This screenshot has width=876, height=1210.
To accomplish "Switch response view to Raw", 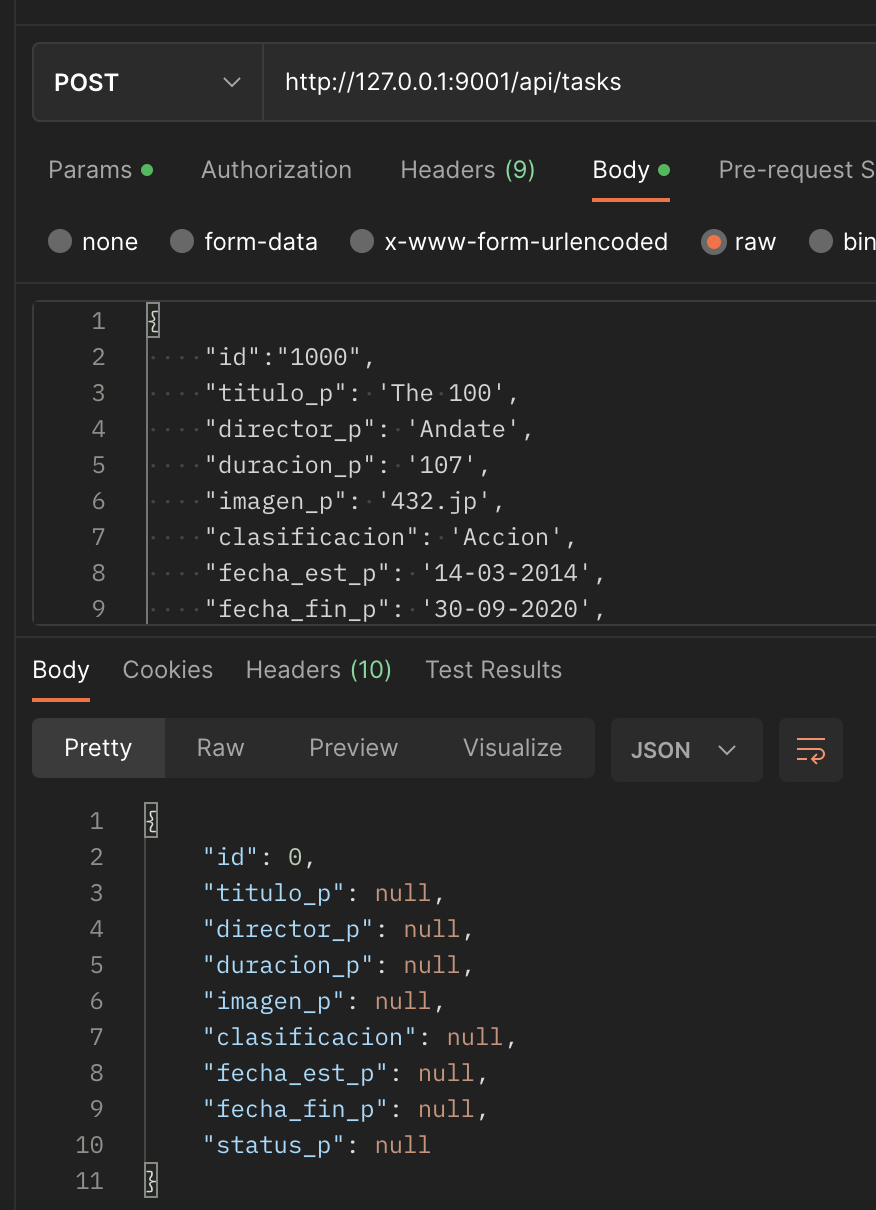I will [x=219, y=747].
